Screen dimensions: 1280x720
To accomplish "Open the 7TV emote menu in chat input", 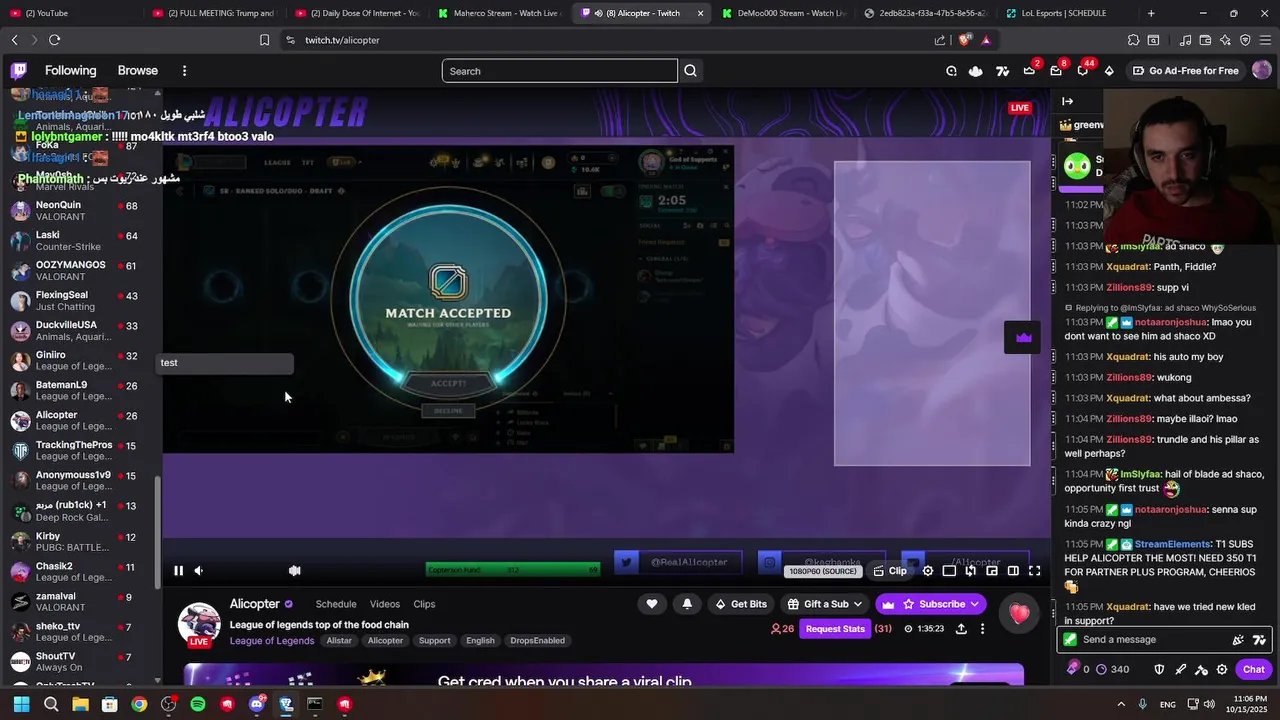I will click(x=1259, y=640).
